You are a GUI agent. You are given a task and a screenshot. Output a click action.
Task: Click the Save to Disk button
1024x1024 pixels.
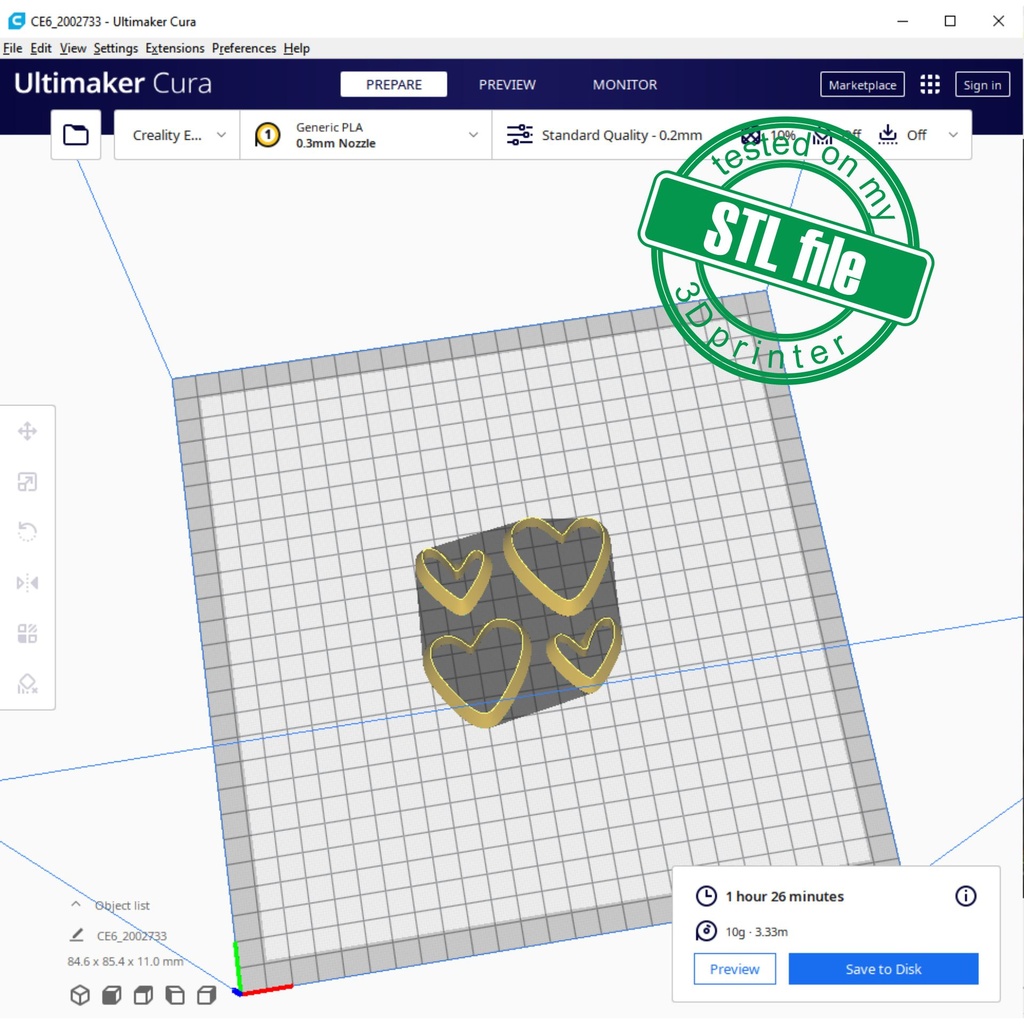[883, 969]
